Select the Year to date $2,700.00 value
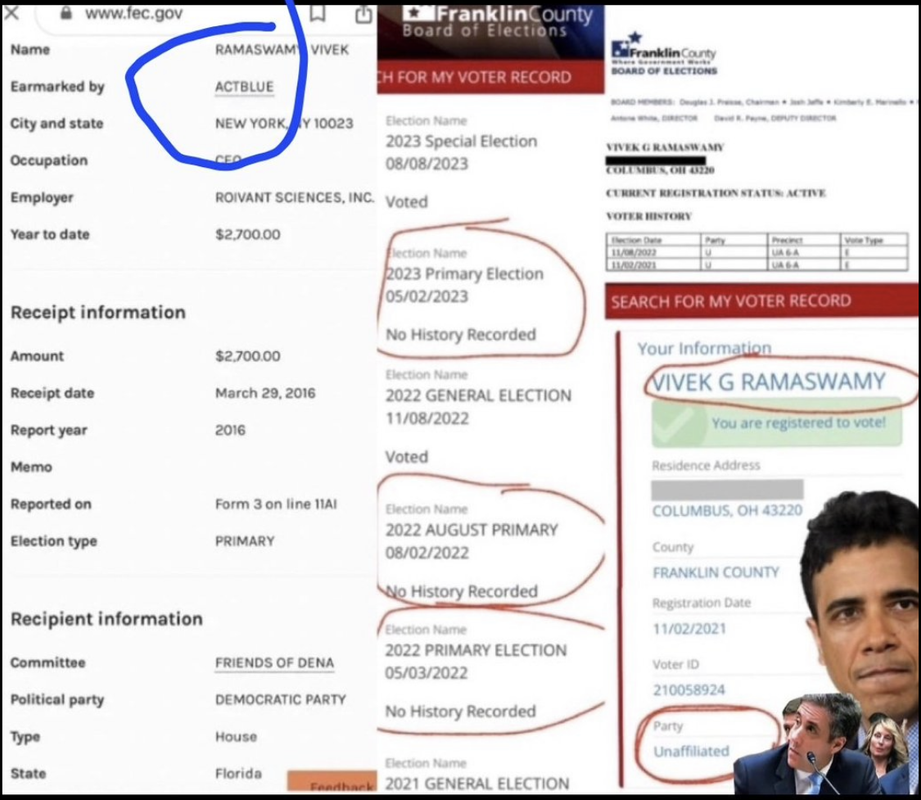The image size is (921, 800). pyautogui.click(x=248, y=234)
